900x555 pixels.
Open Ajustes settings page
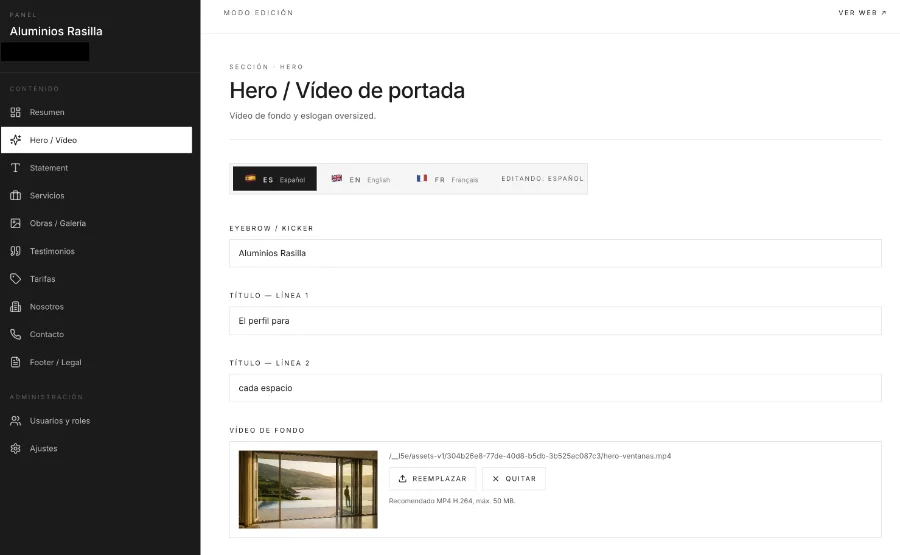click(x=96, y=448)
